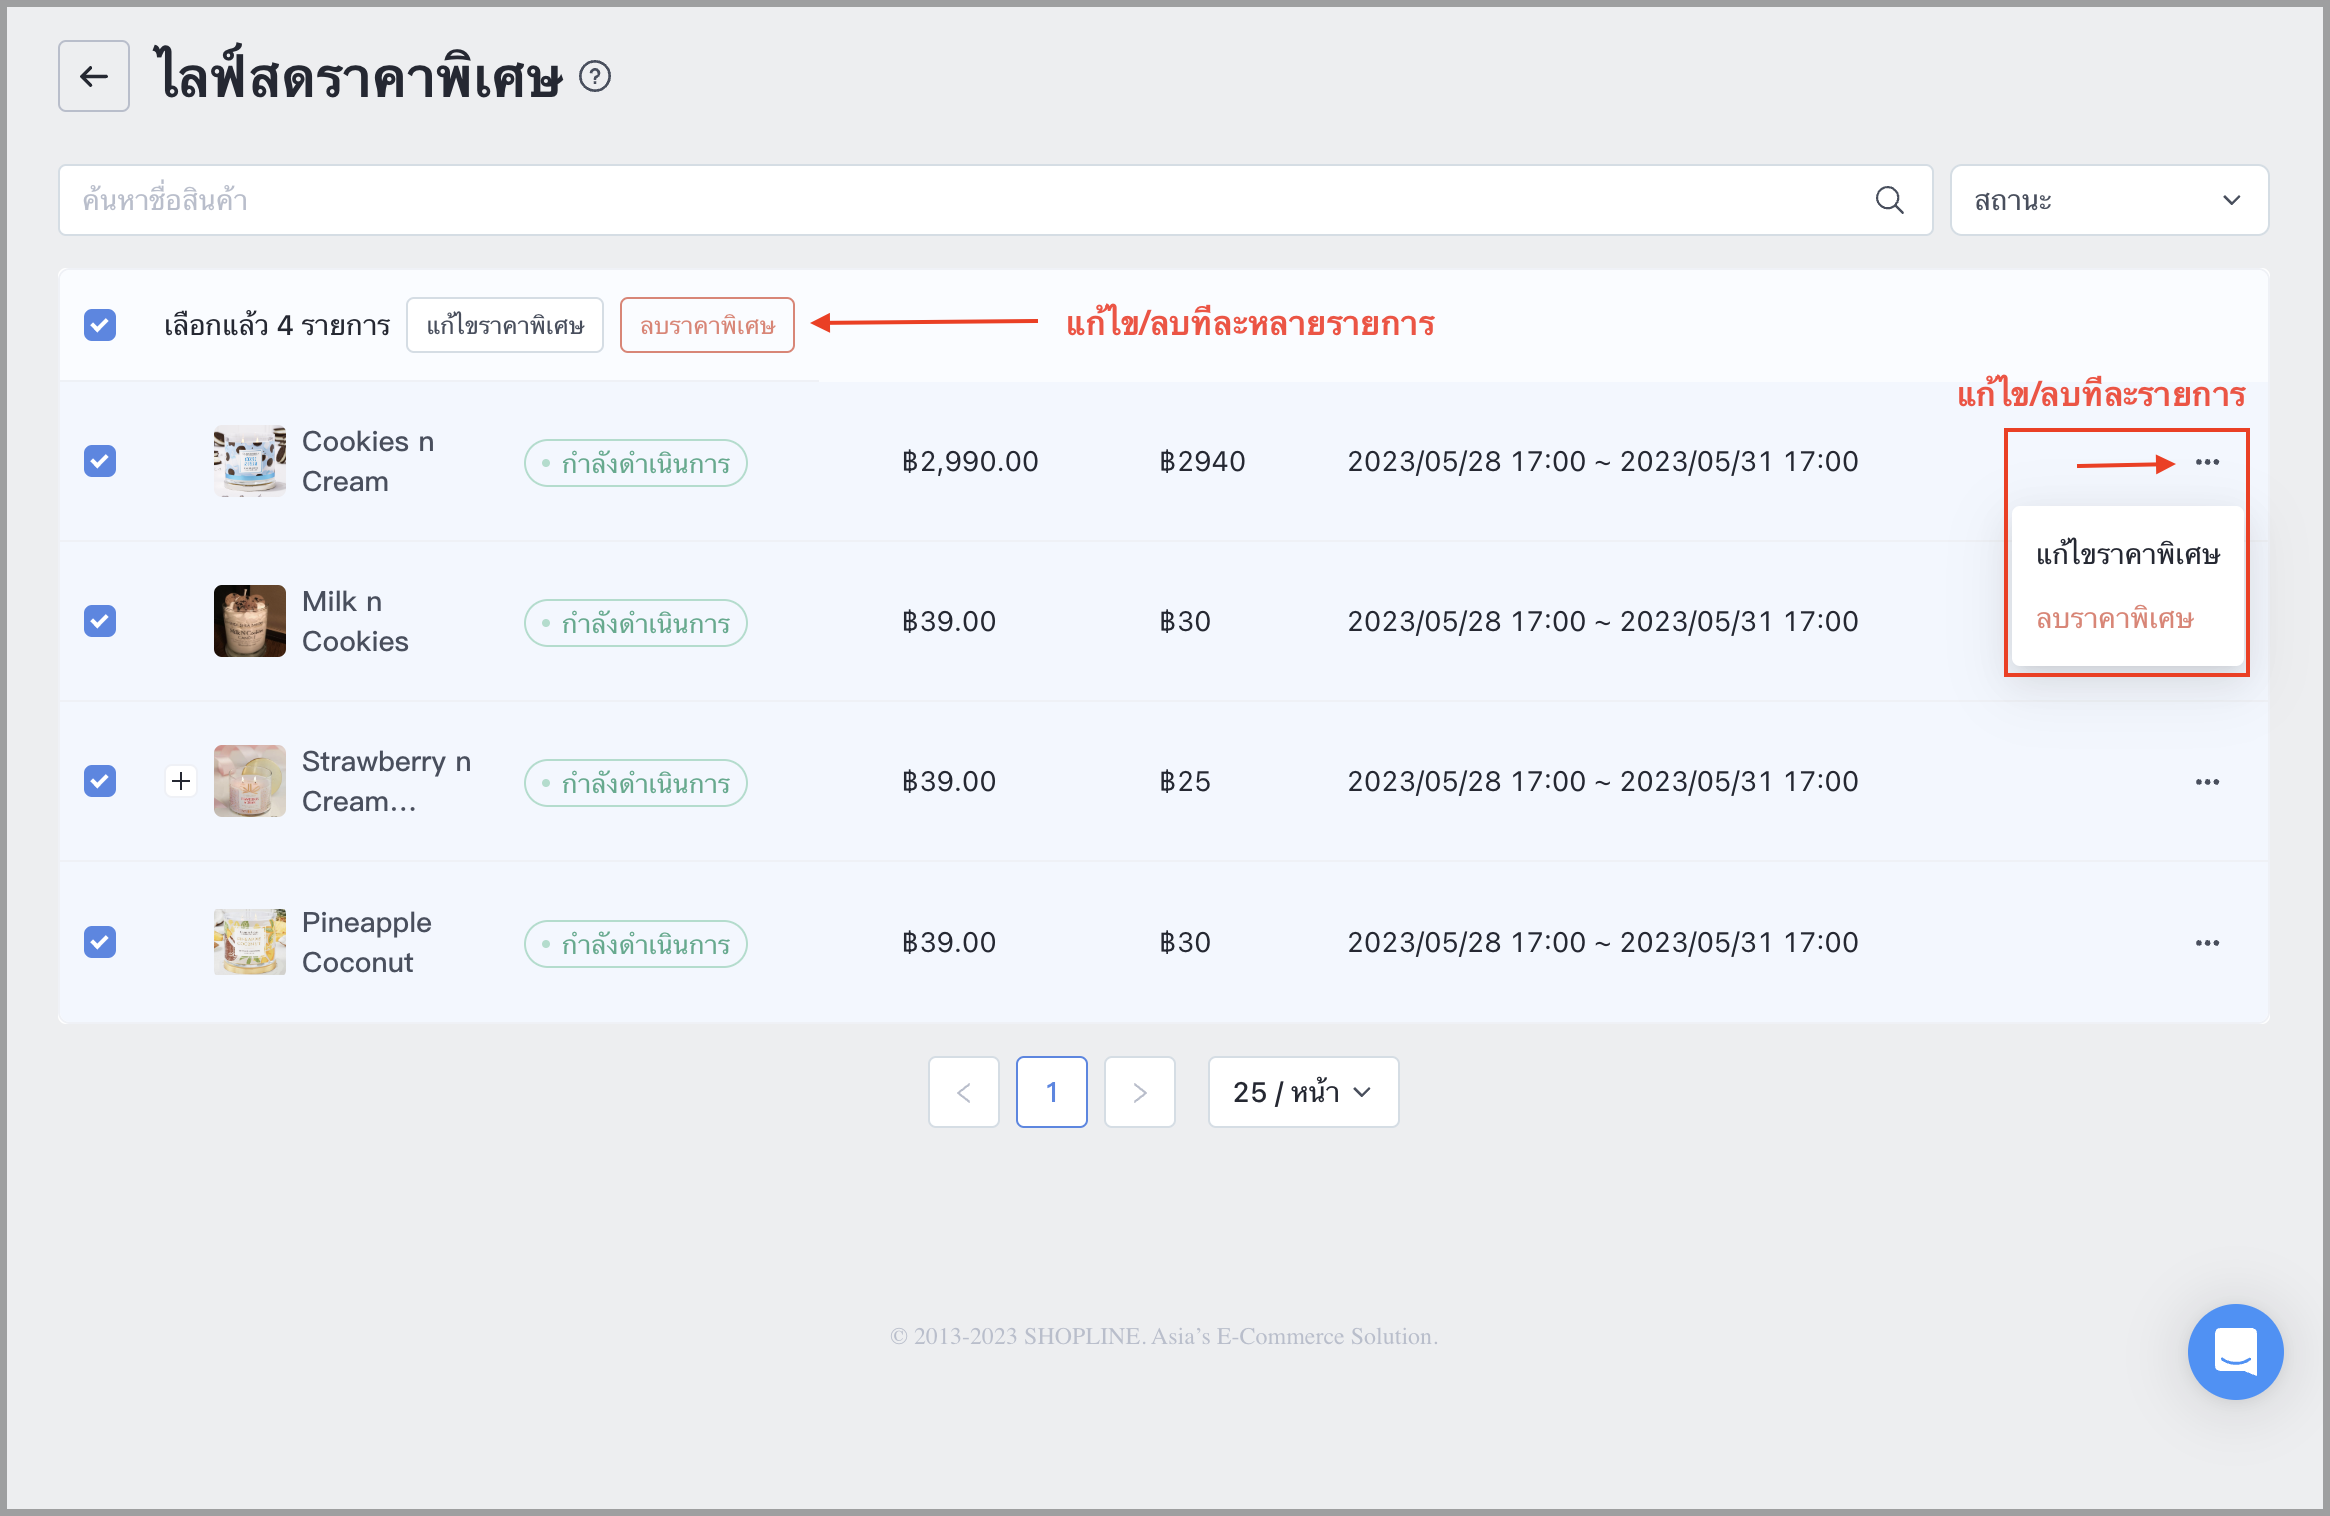Uncheck the Milk n Cookies checkbox
Image resolution: width=2330 pixels, height=1516 pixels.
[100, 621]
